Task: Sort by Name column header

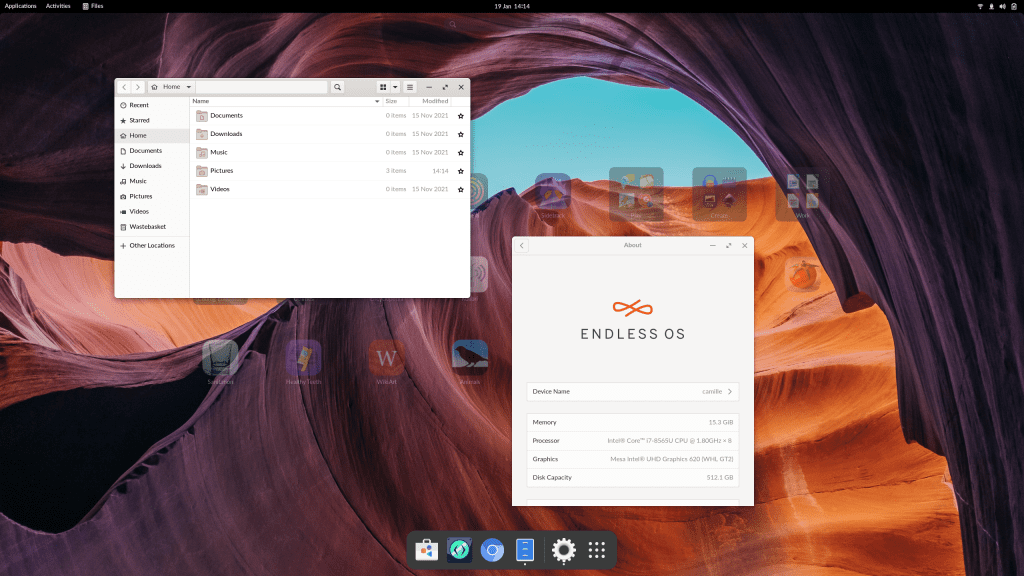Action: tap(286, 101)
